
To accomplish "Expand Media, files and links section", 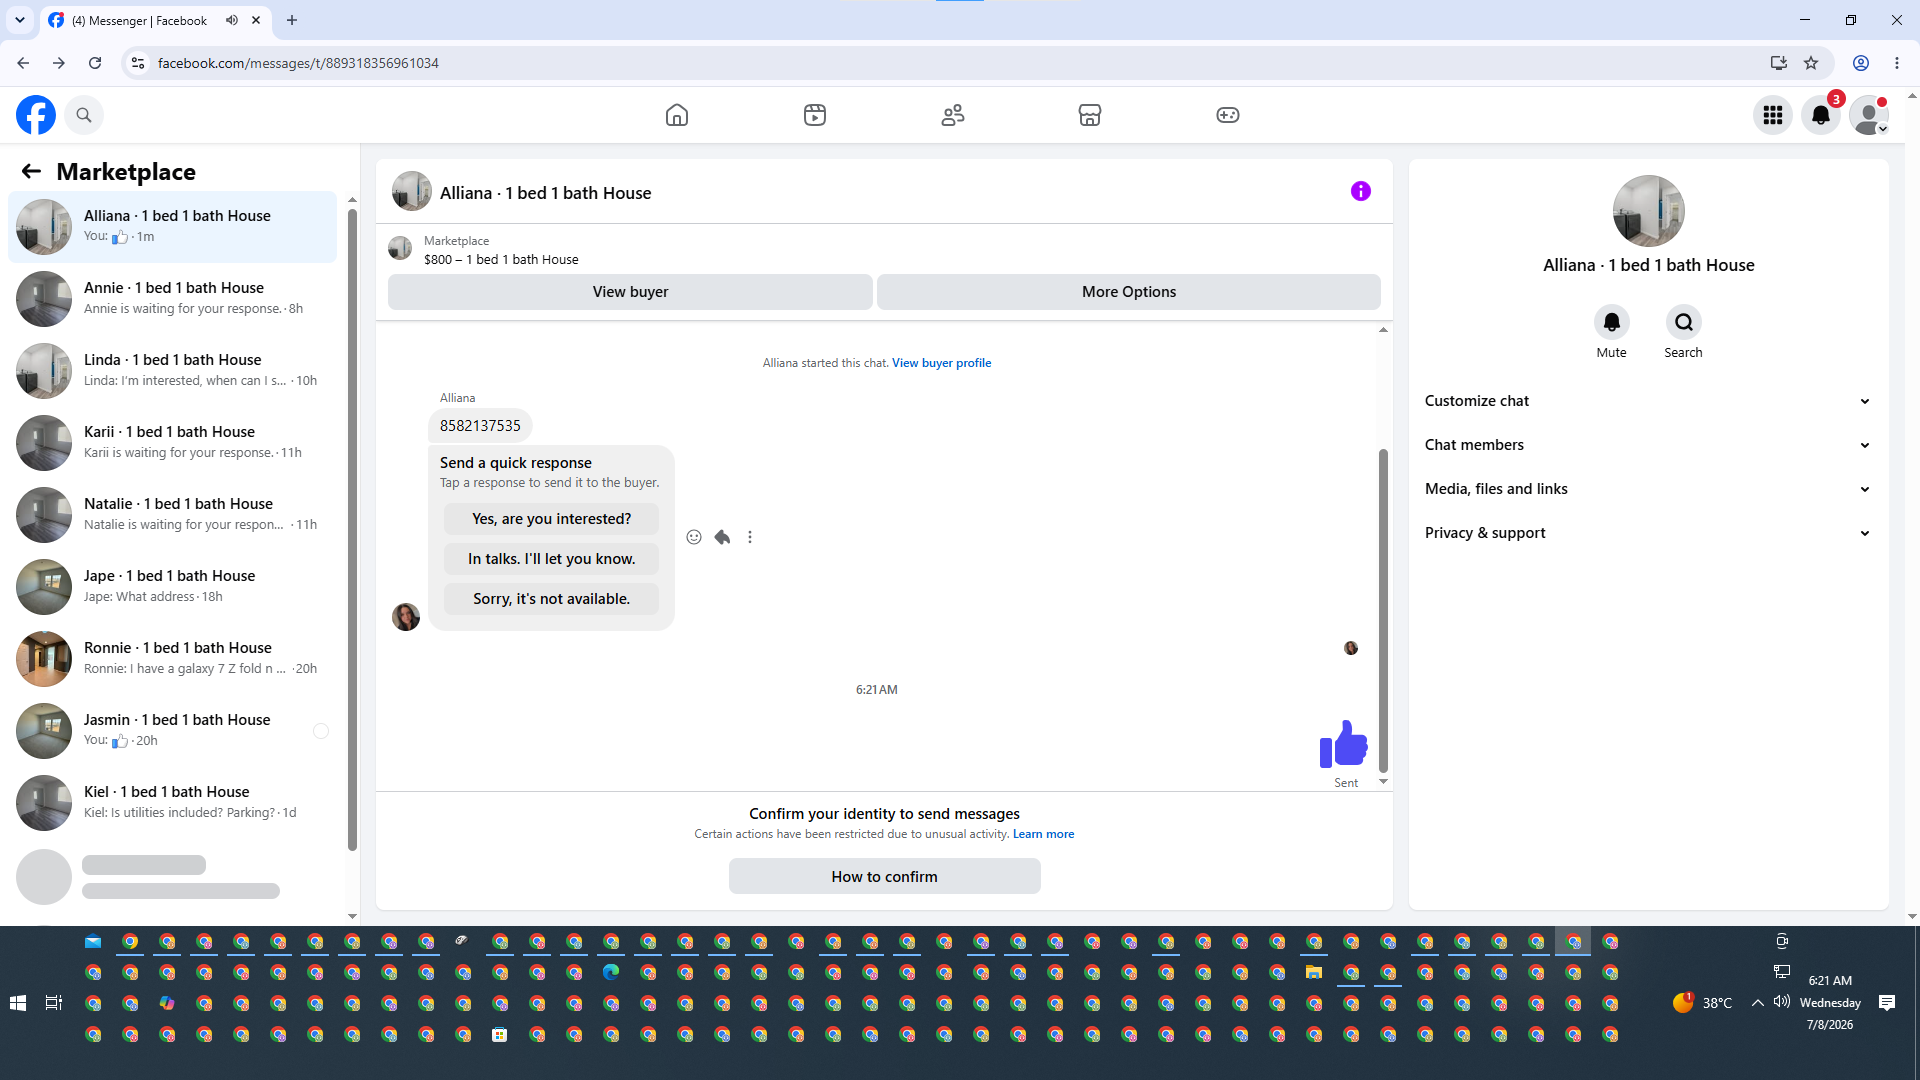I will [1648, 489].
